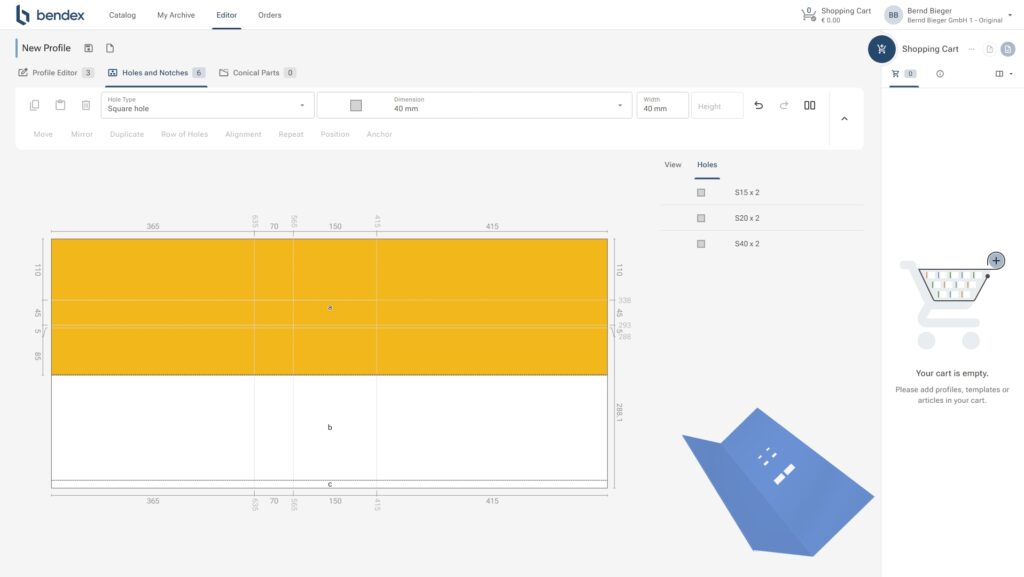Image resolution: width=1024 pixels, height=577 pixels.
Task: Toggle the S20 x 2 hole checkbox
Action: click(701, 218)
